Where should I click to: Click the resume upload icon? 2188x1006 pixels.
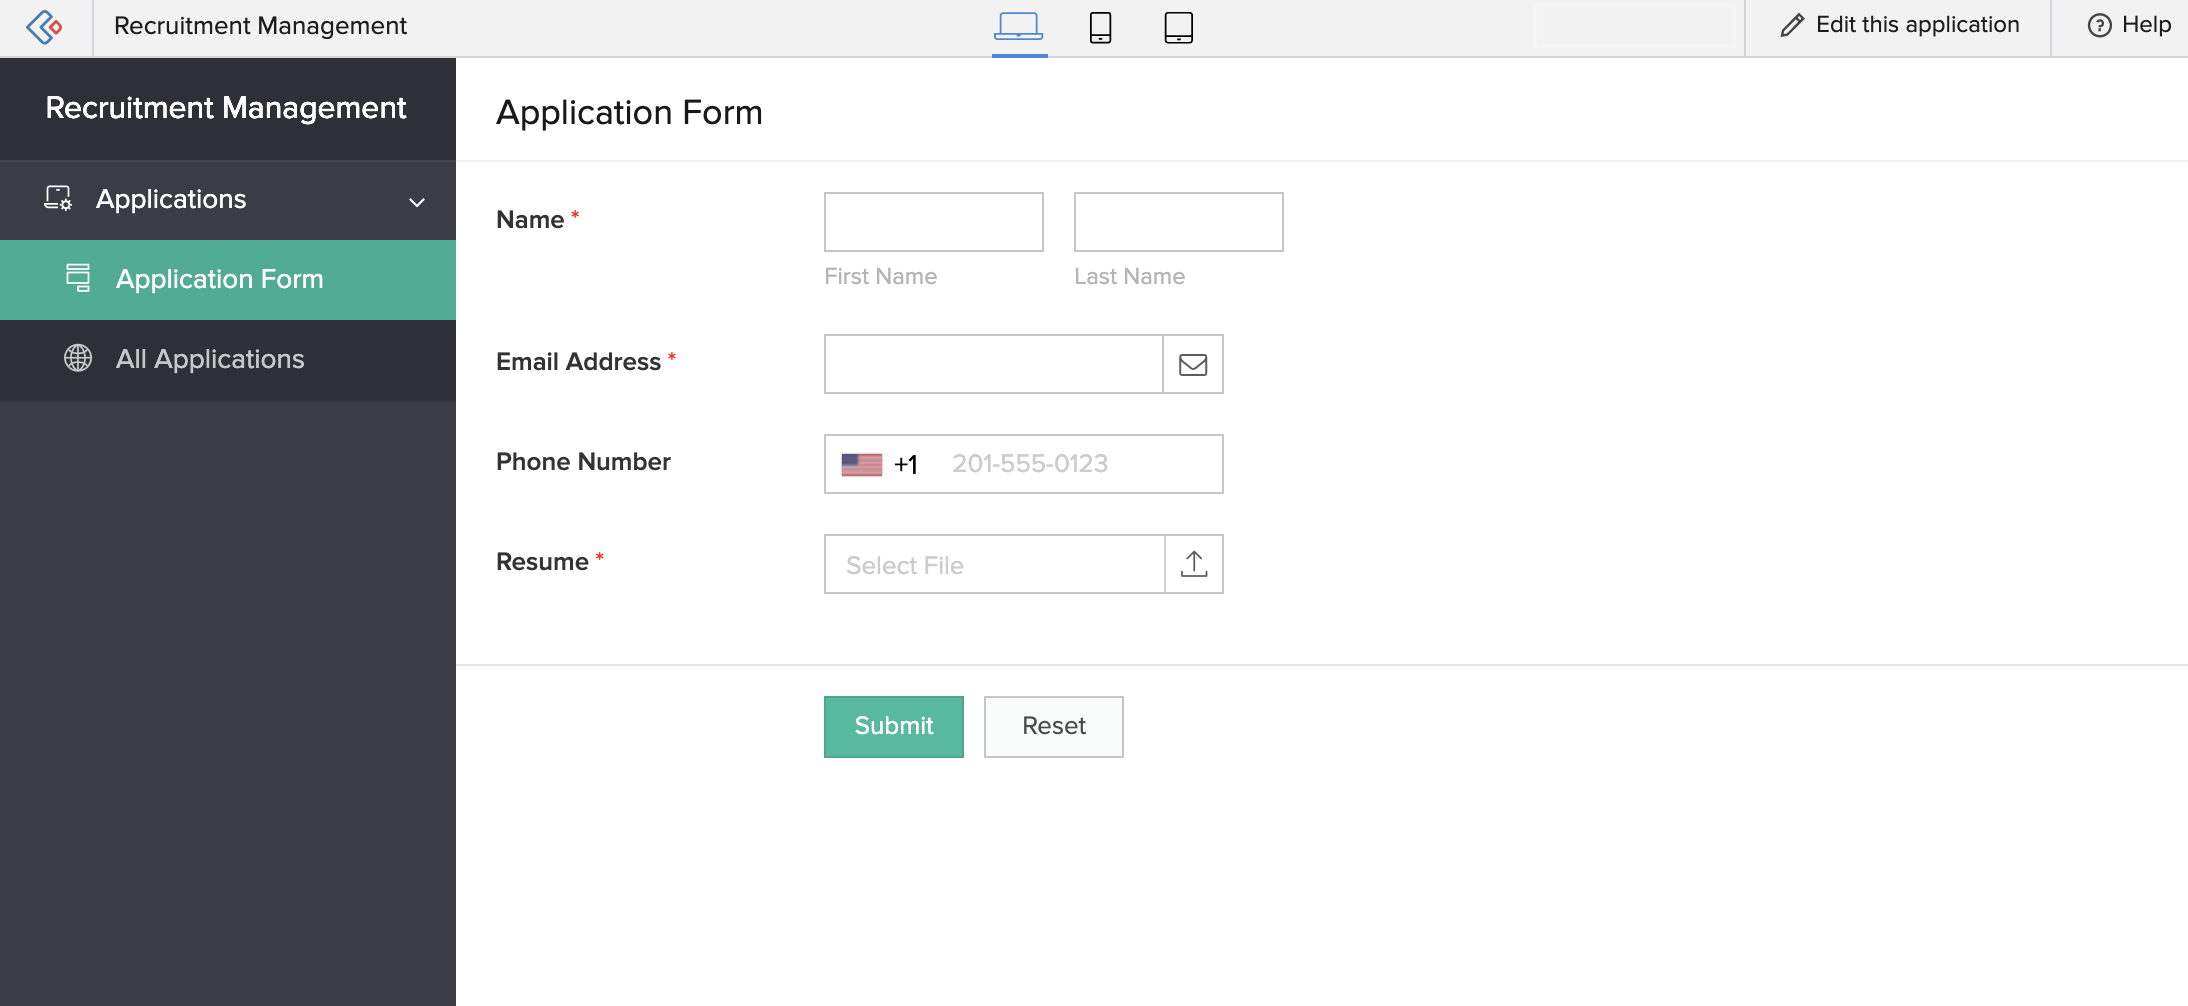coord(1194,564)
